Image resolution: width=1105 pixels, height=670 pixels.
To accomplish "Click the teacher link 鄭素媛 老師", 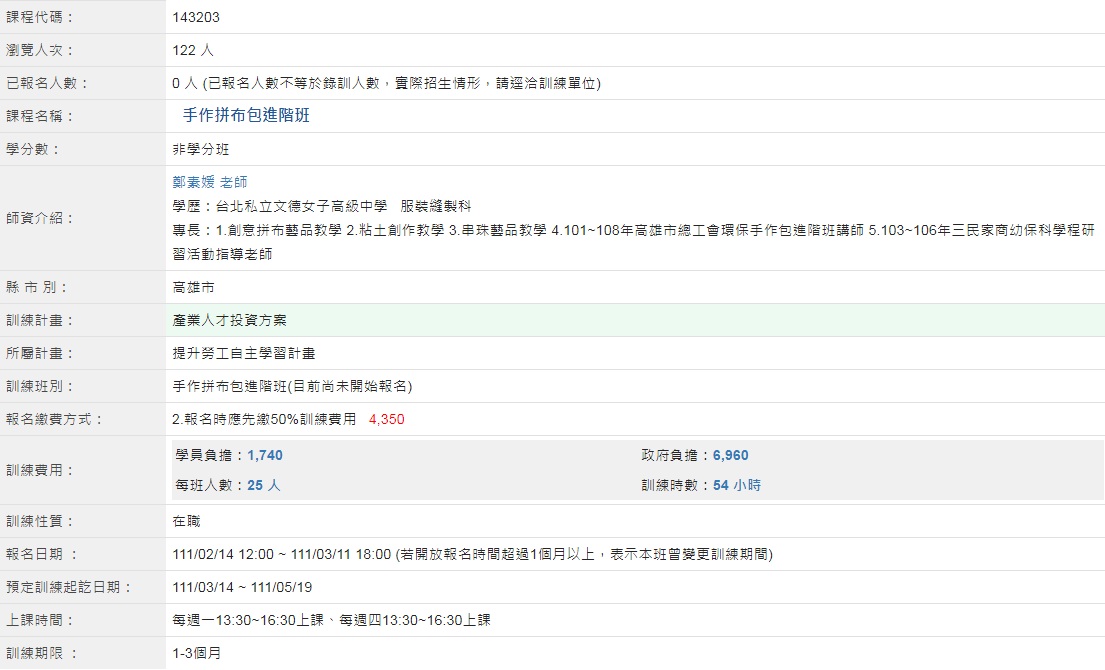I will 210,182.
